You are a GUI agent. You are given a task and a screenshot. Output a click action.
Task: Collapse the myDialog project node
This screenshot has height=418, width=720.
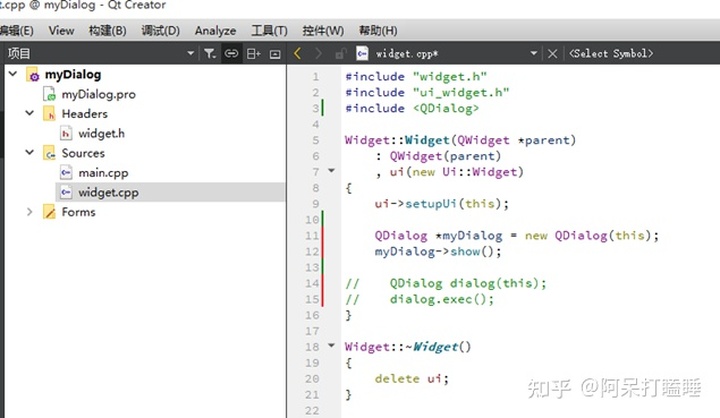(13, 73)
